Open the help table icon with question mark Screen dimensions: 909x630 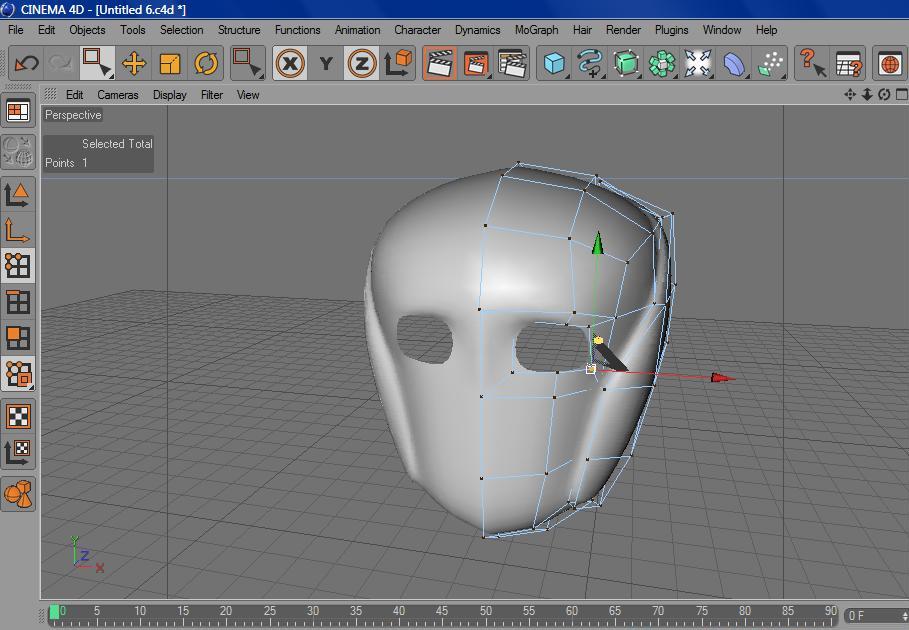[x=848, y=63]
